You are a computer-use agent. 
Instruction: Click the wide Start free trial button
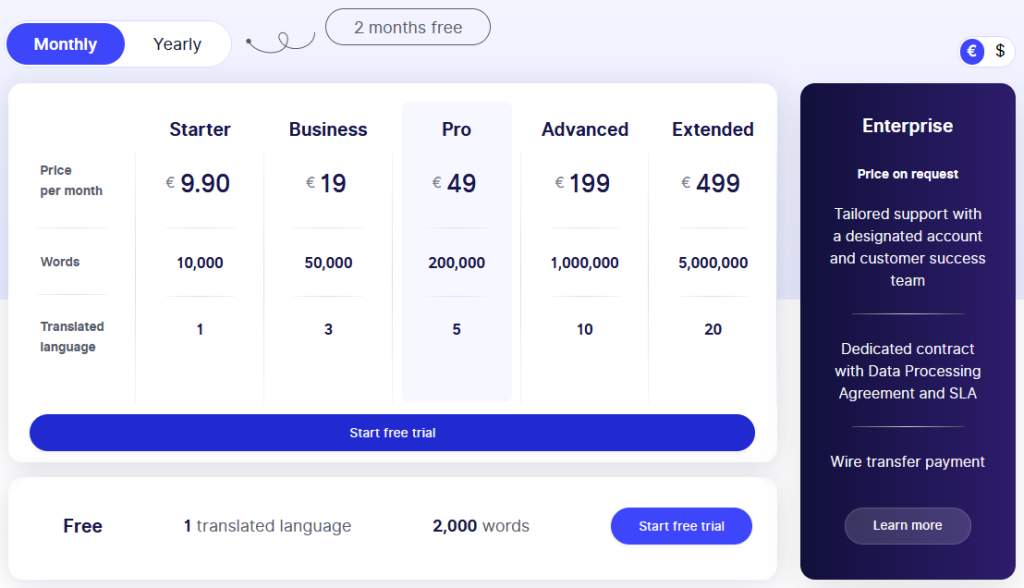pos(392,433)
